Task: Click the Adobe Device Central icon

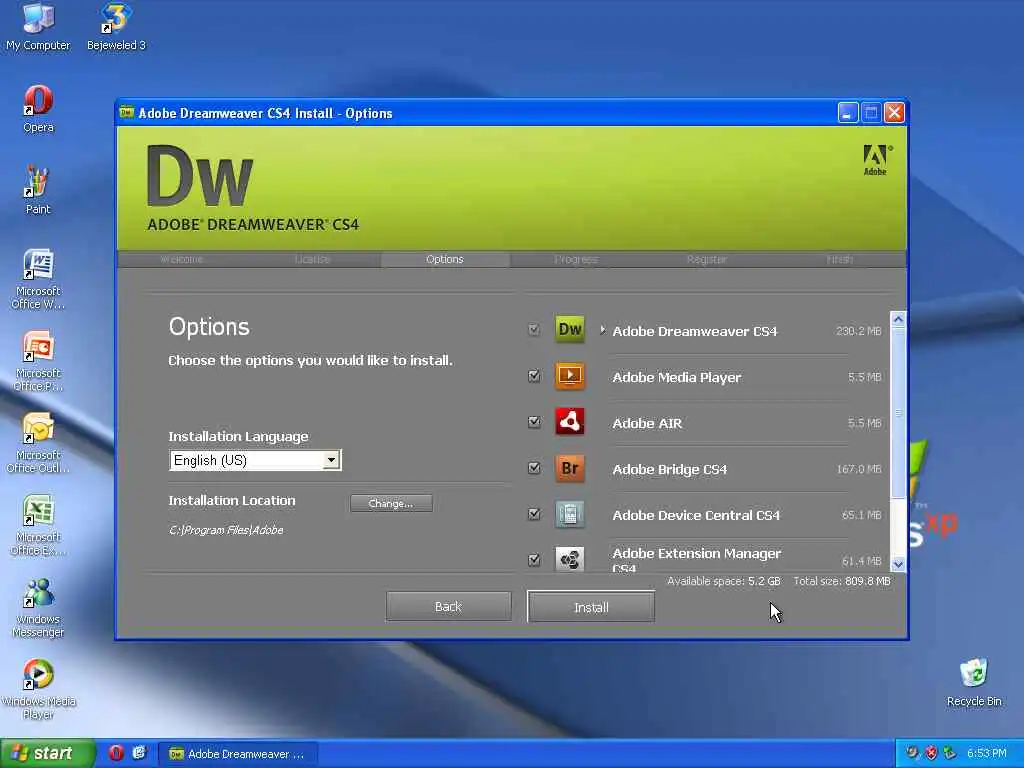Action: pyautogui.click(x=569, y=514)
